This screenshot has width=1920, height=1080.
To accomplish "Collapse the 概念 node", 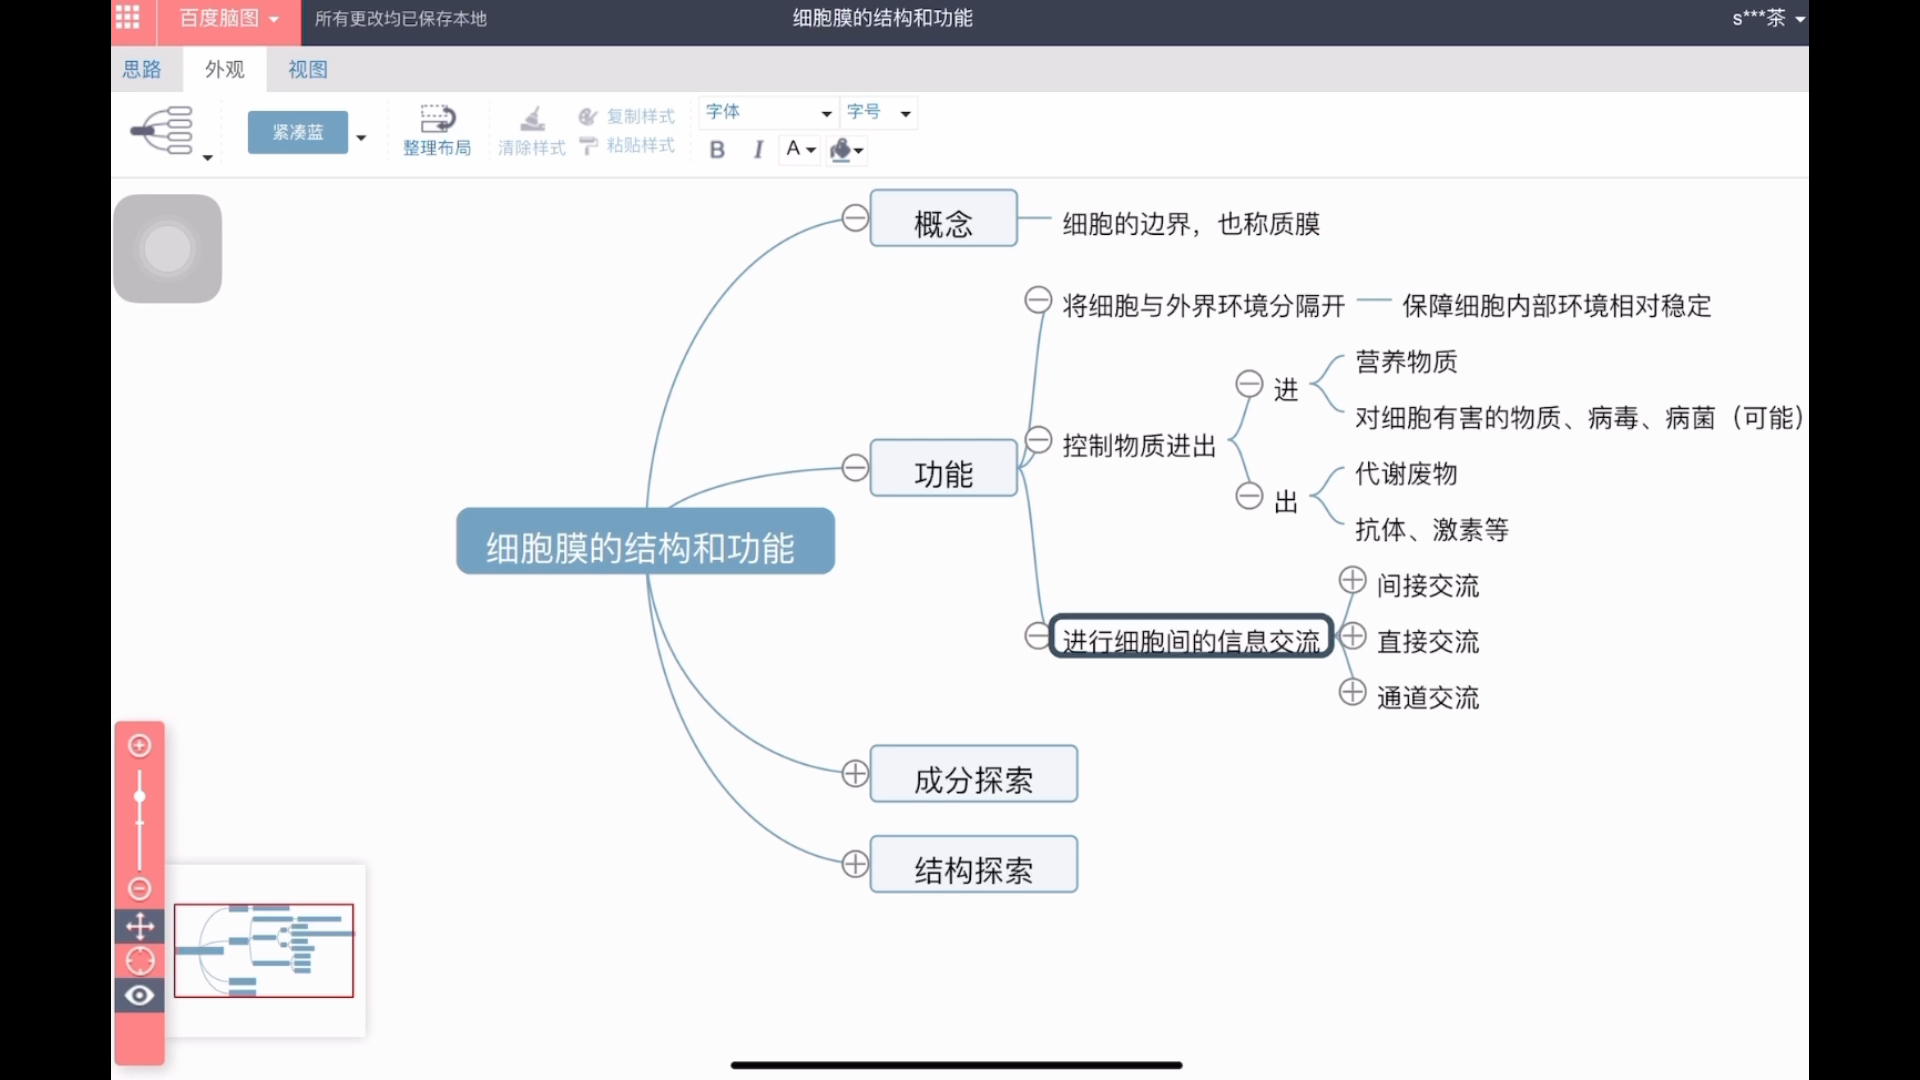I will [855, 218].
